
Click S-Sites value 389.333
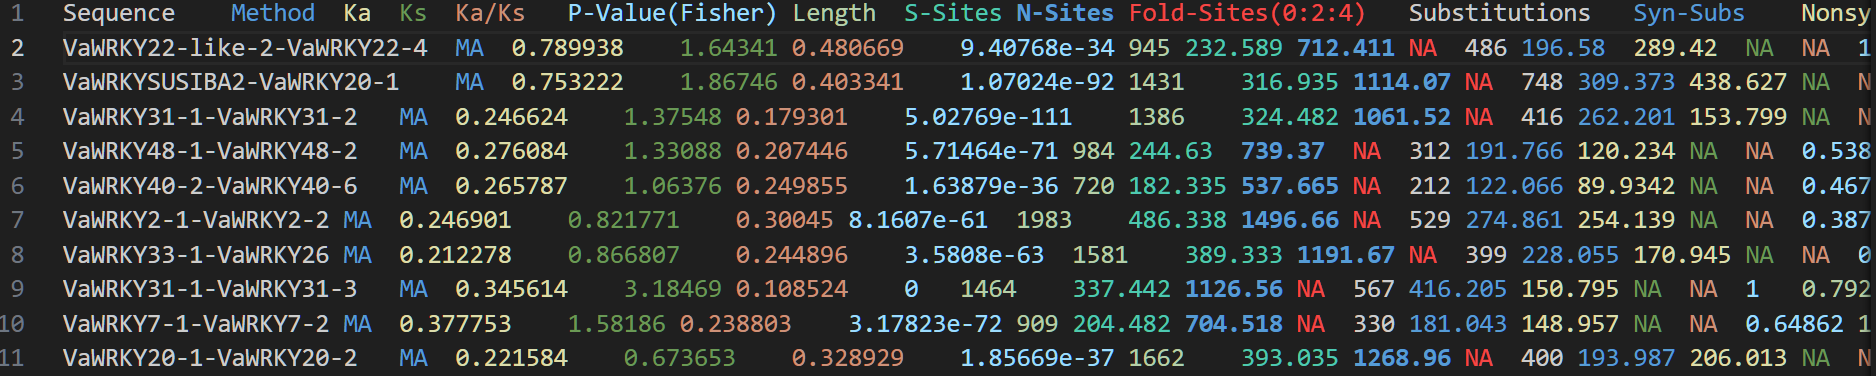click(1234, 255)
